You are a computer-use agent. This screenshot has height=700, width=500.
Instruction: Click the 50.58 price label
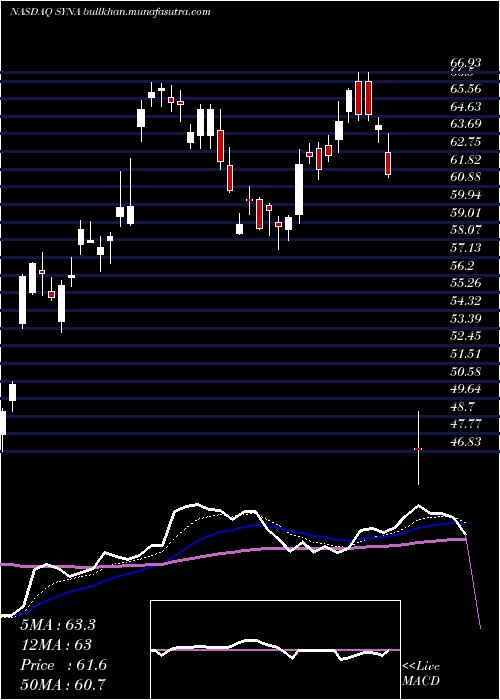coord(466,371)
